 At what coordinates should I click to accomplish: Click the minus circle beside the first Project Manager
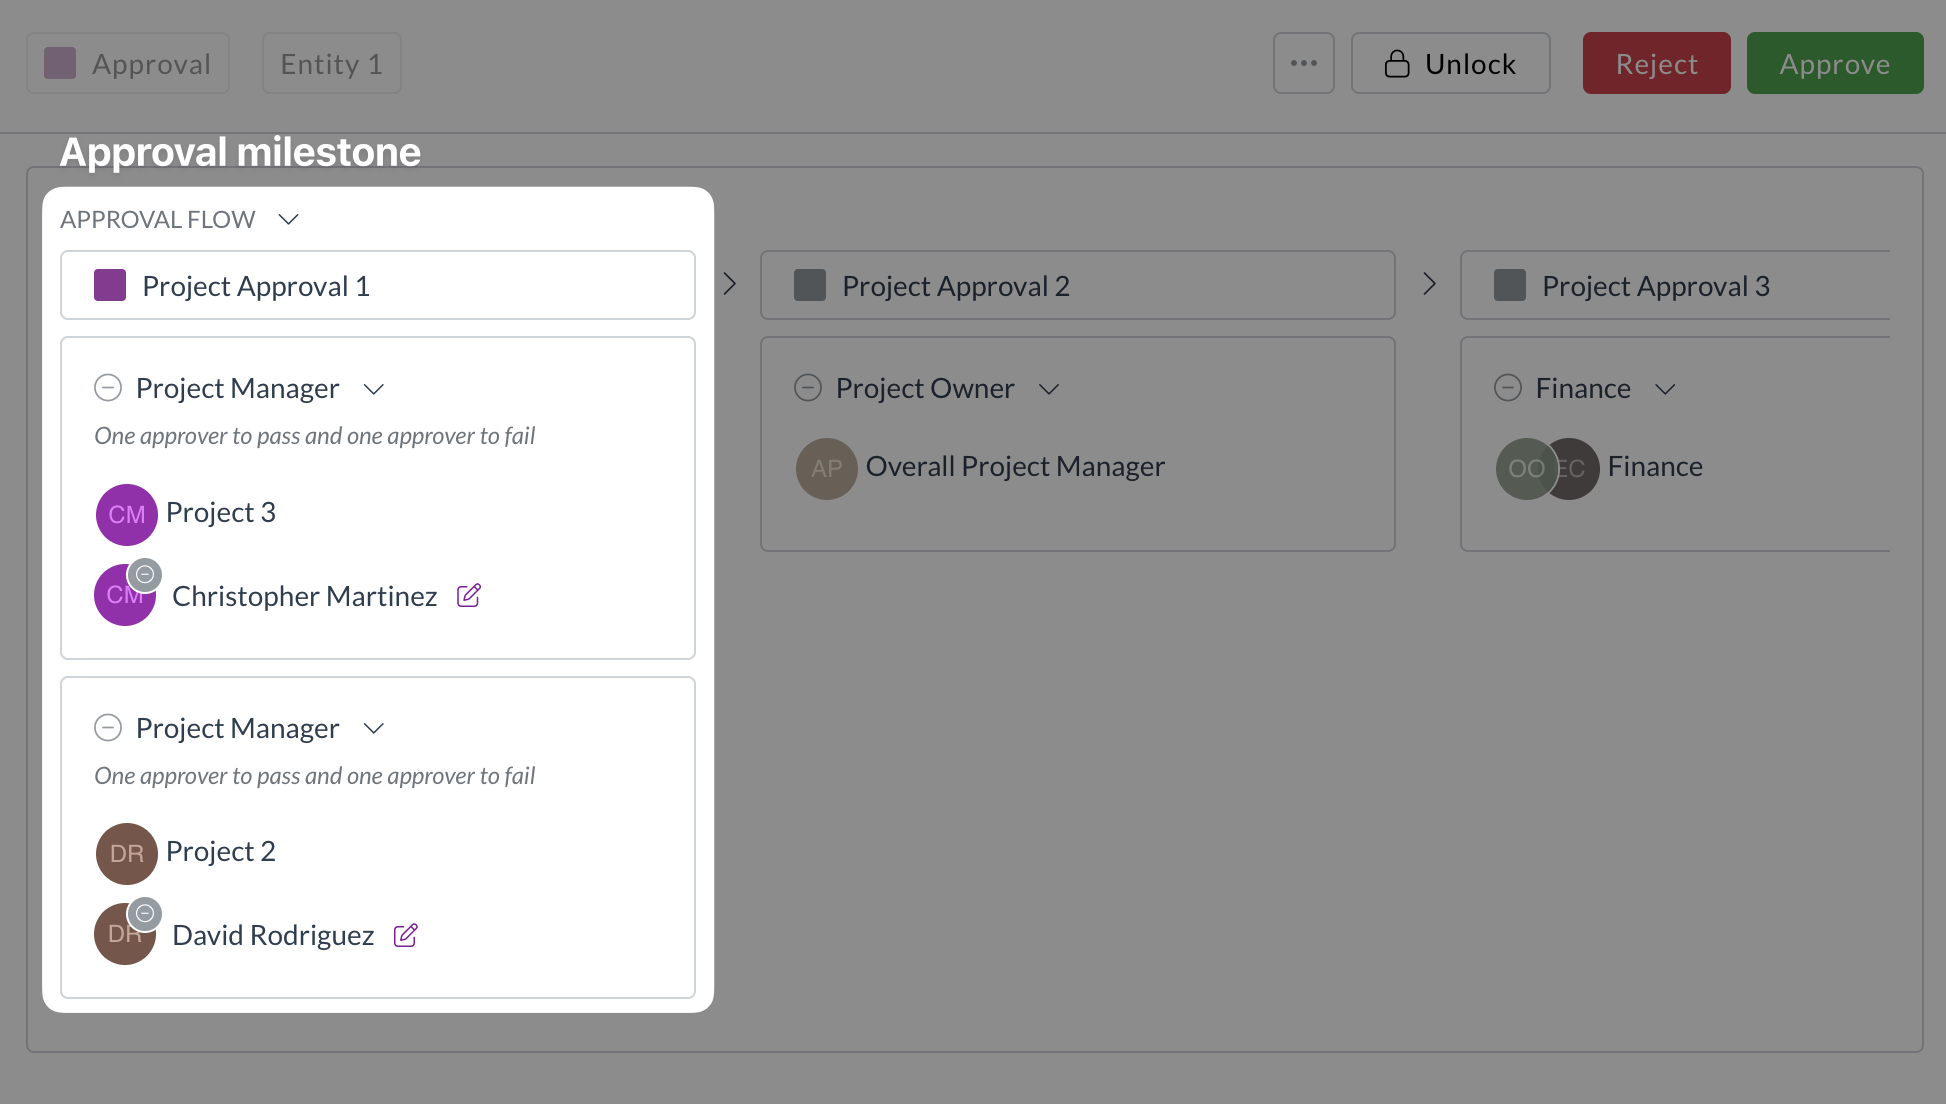point(108,387)
